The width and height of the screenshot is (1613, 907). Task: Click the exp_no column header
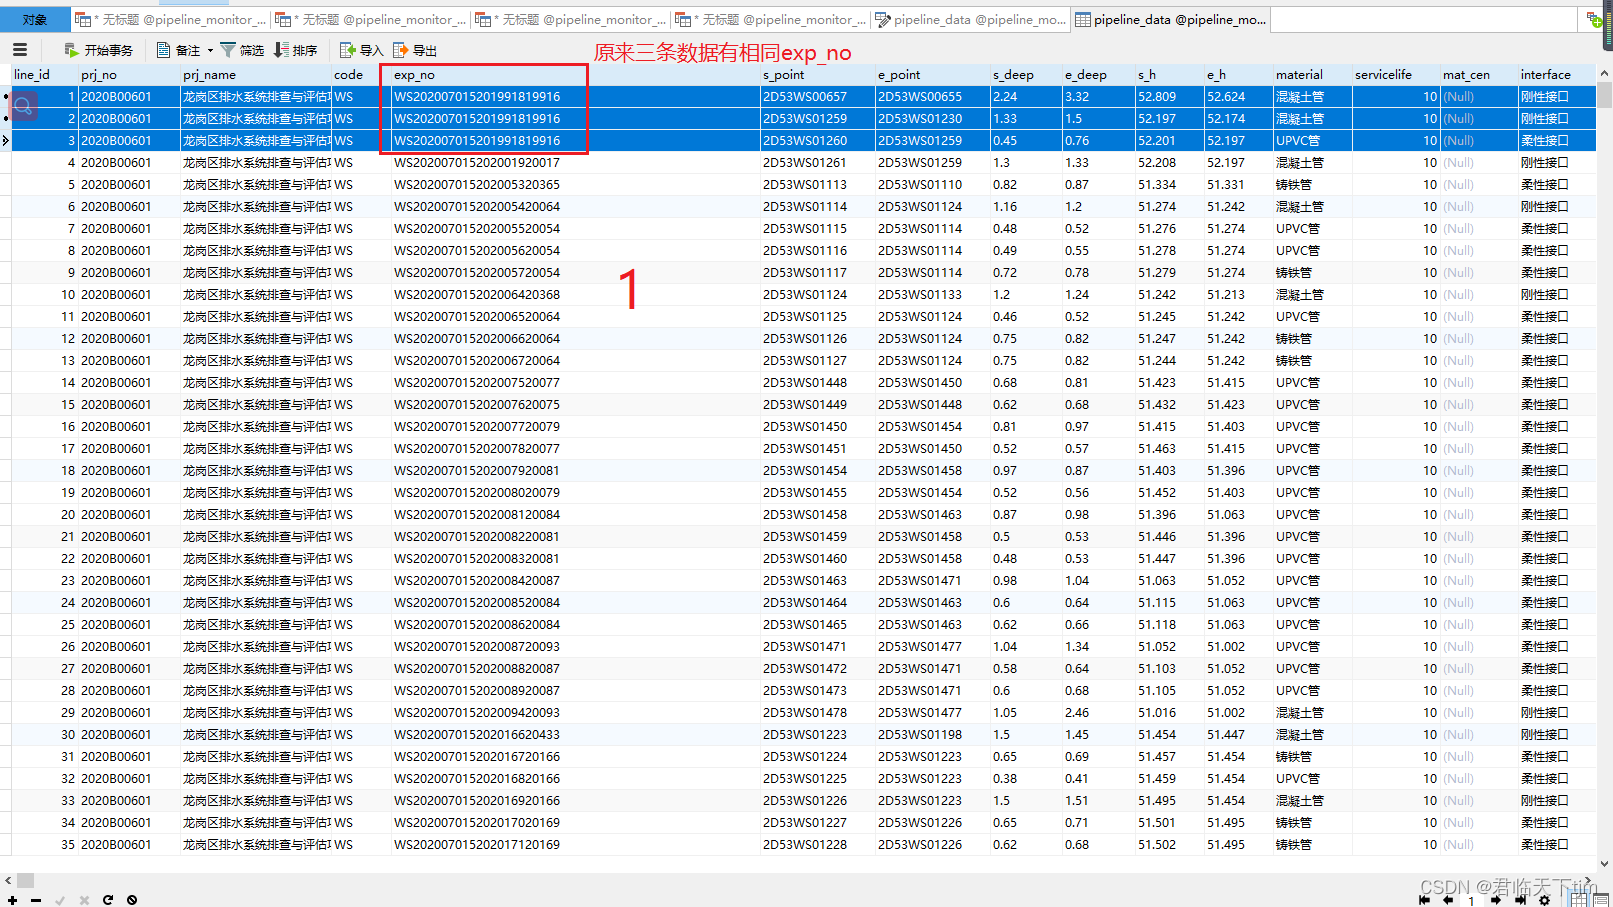pyautogui.click(x=575, y=75)
